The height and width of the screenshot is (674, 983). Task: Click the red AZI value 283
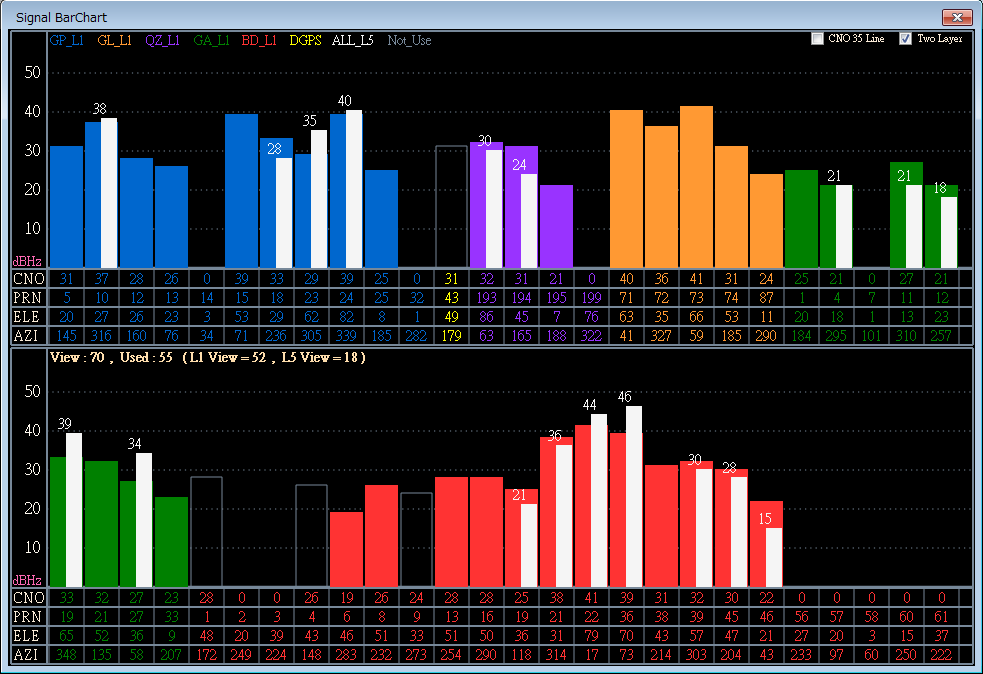[346, 655]
